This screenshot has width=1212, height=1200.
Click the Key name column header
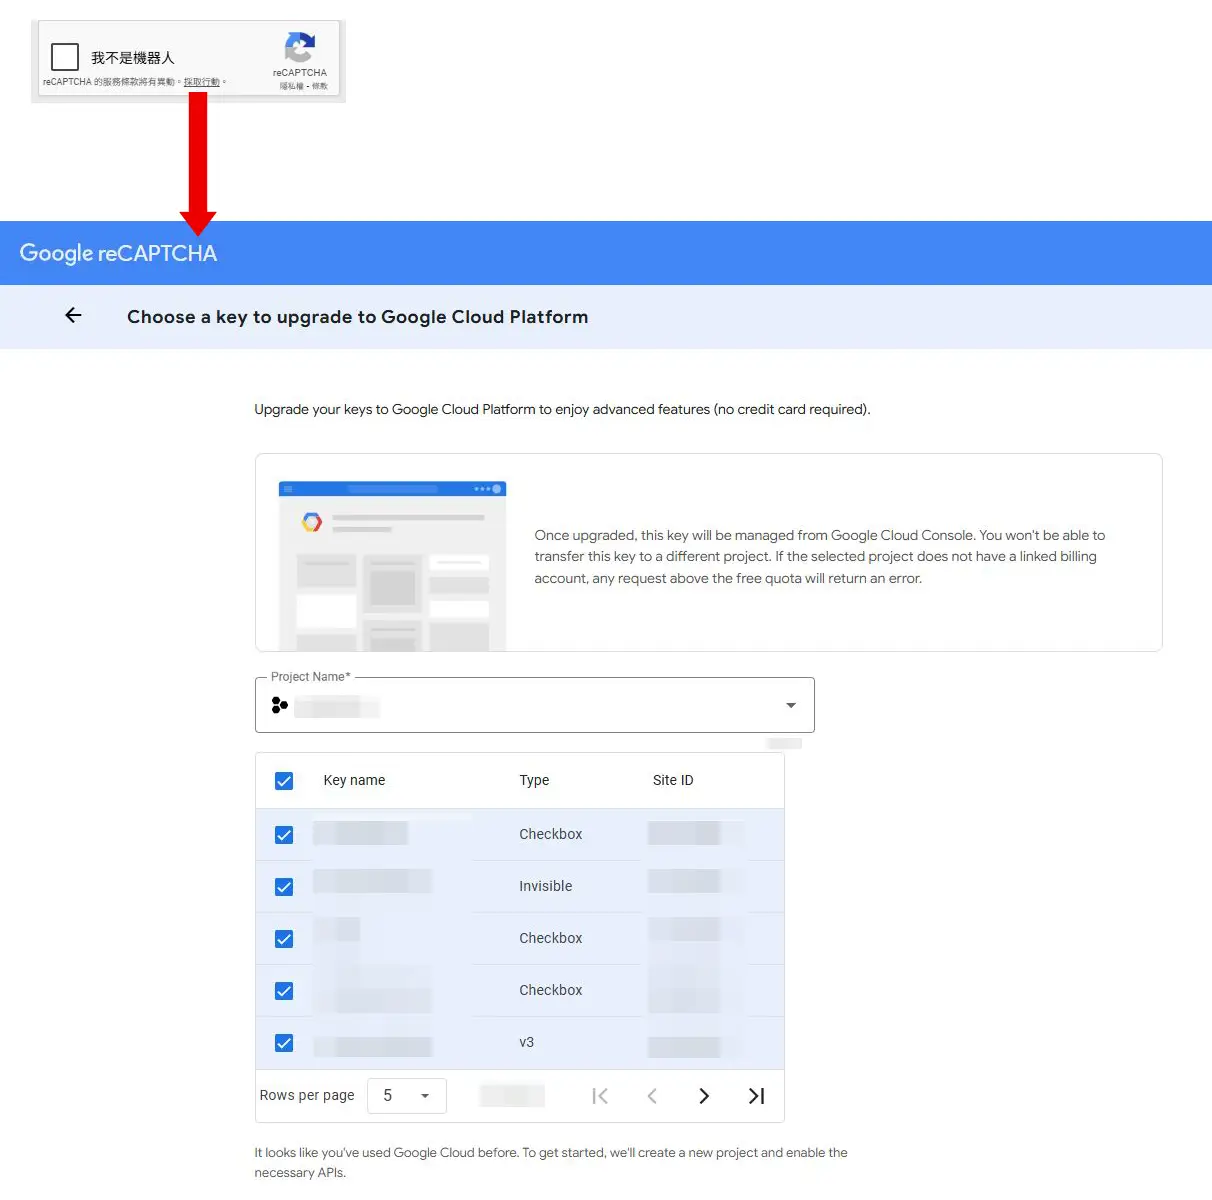tap(354, 781)
